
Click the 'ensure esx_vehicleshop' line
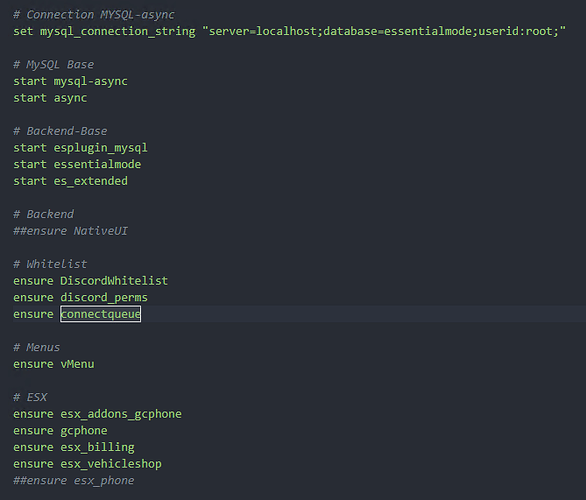tap(87, 464)
